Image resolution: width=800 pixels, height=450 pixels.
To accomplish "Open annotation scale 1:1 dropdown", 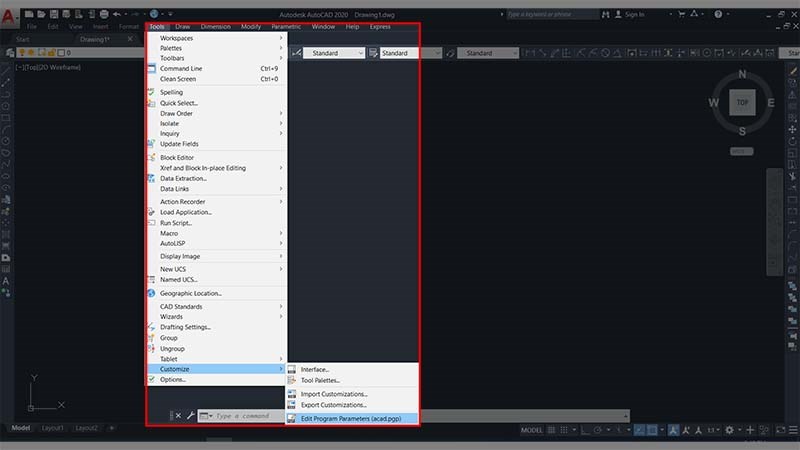I will pyautogui.click(x=713, y=430).
